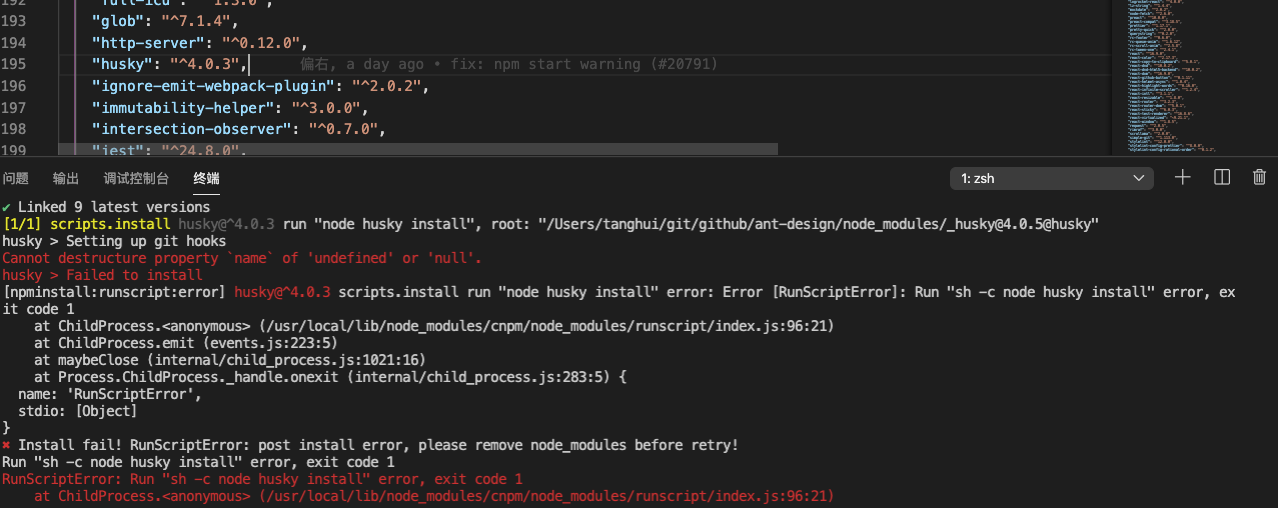
Task: Switch to the 输出 tab
Action: pyautogui.click(x=66, y=178)
